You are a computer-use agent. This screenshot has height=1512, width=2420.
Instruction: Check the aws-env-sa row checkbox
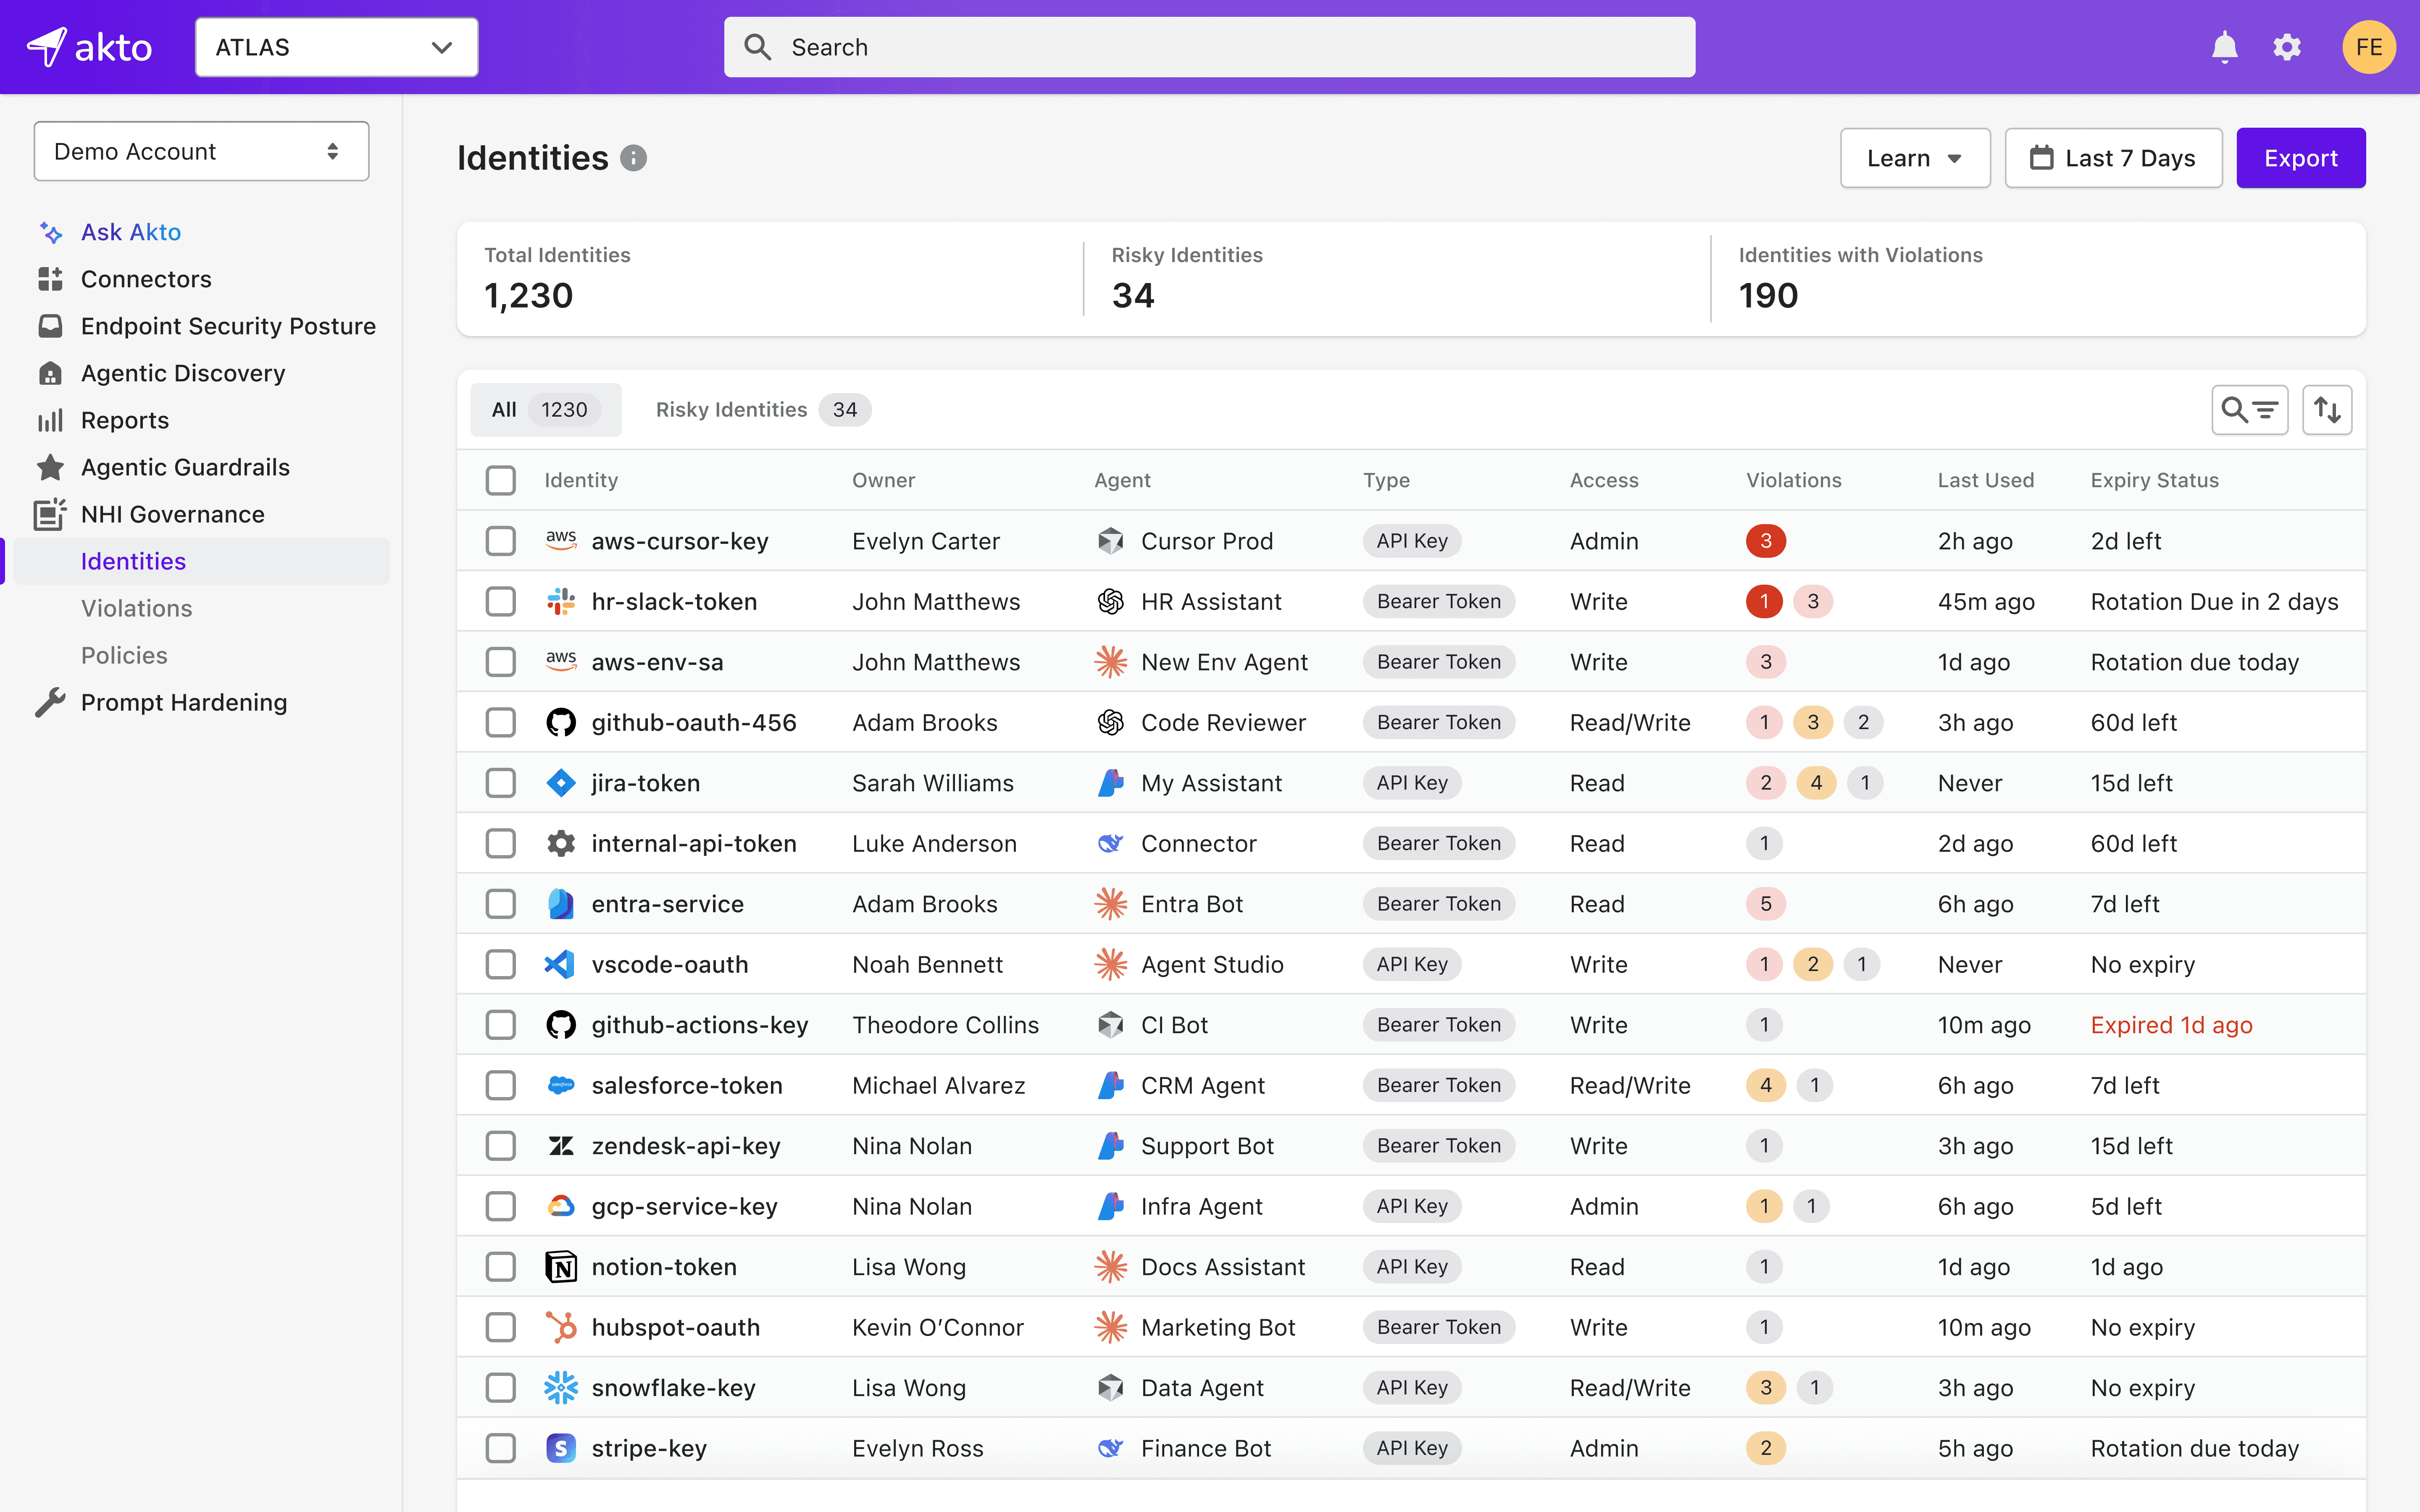tap(500, 662)
